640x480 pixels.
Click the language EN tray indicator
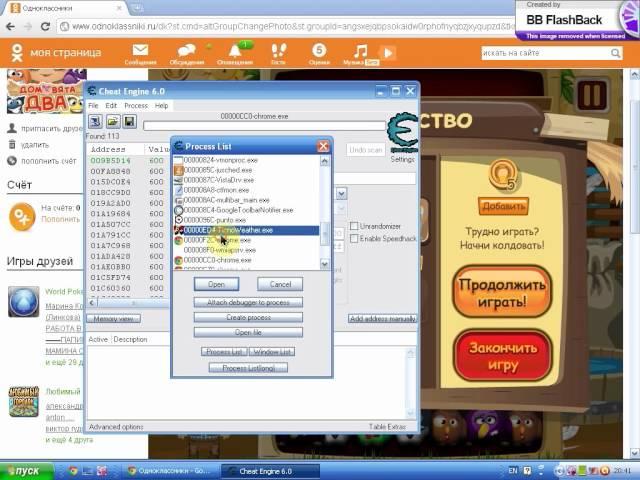pyautogui.click(x=513, y=471)
